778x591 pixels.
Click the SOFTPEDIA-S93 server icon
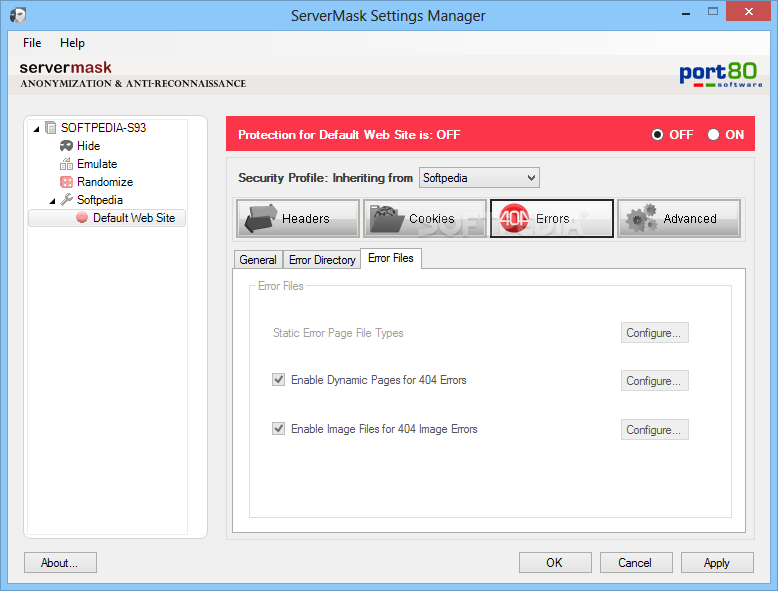coord(51,128)
